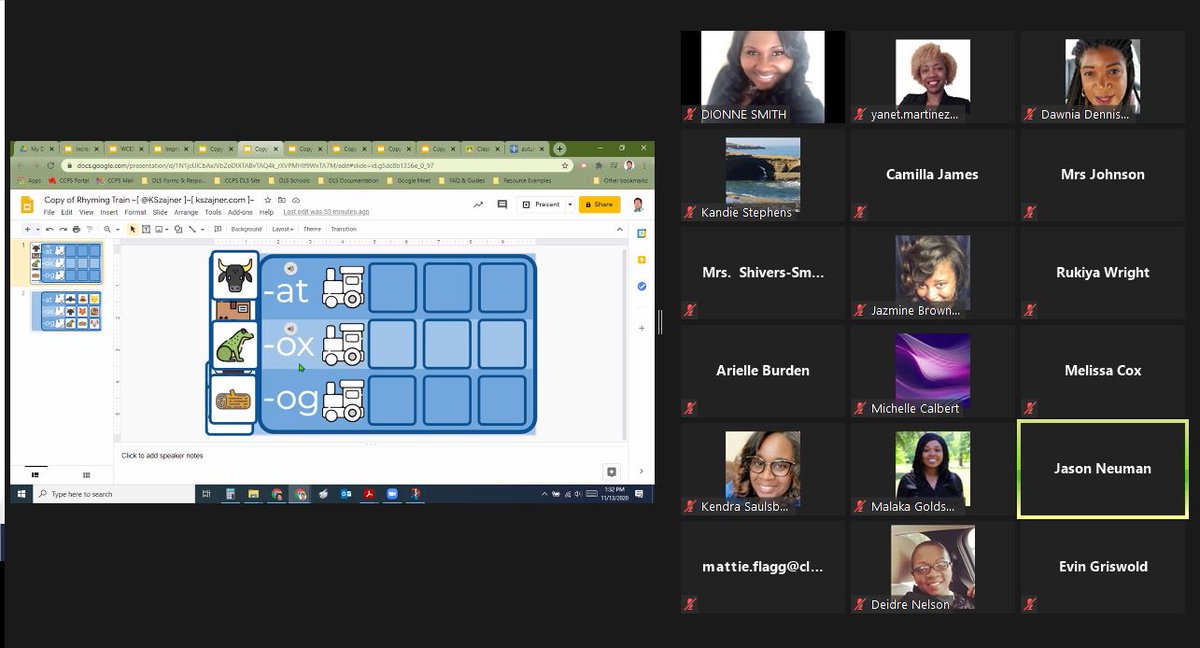
Task: Open comment history via the speech bubble icon
Action: click(x=500, y=204)
